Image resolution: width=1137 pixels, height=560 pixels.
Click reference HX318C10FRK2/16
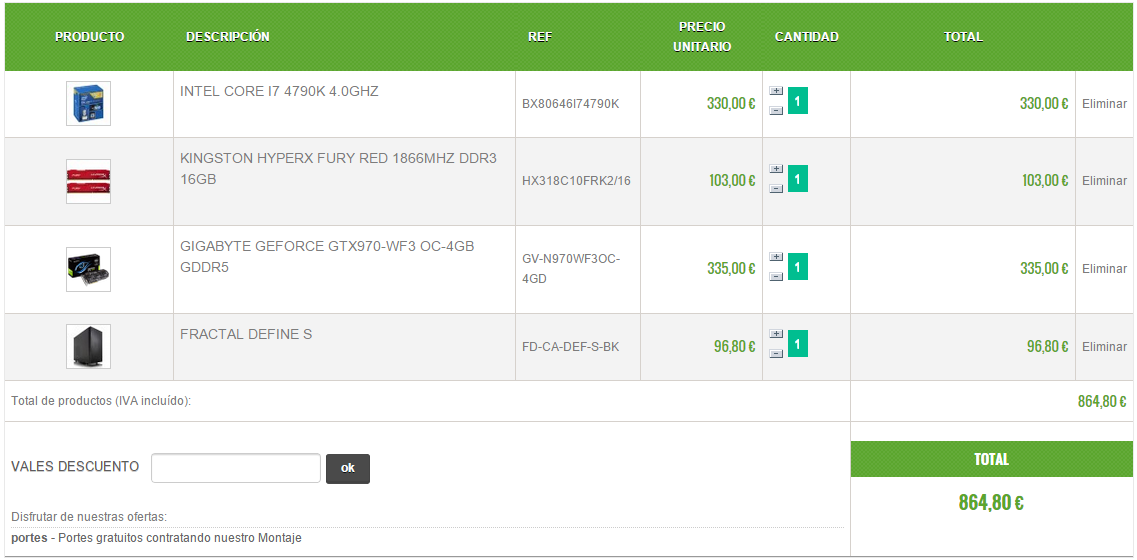coord(576,181)
